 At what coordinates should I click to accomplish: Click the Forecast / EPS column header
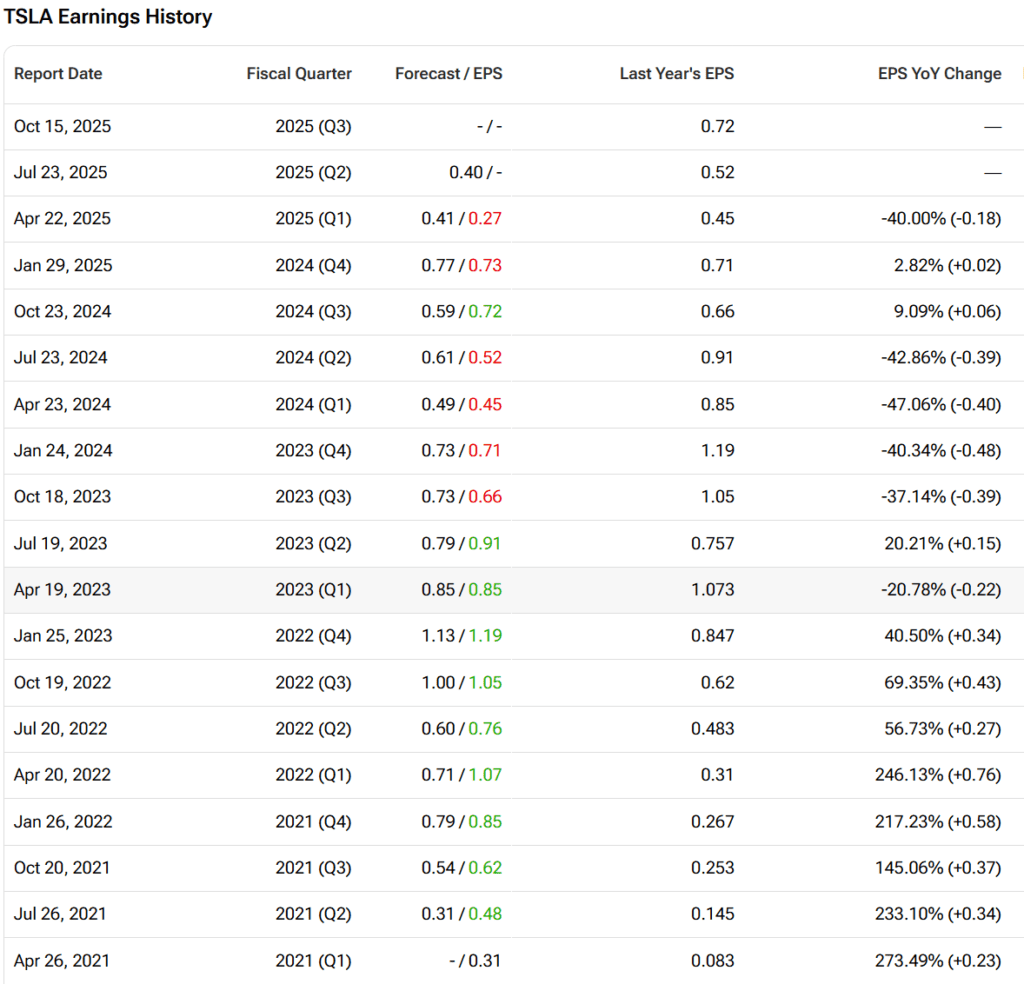449,74
